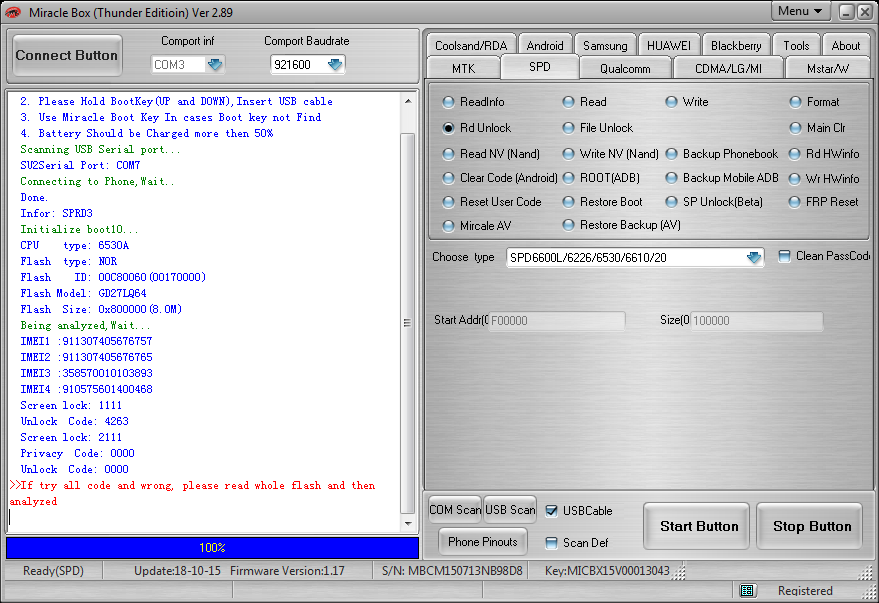Select the SPD tab

(539, 67)
